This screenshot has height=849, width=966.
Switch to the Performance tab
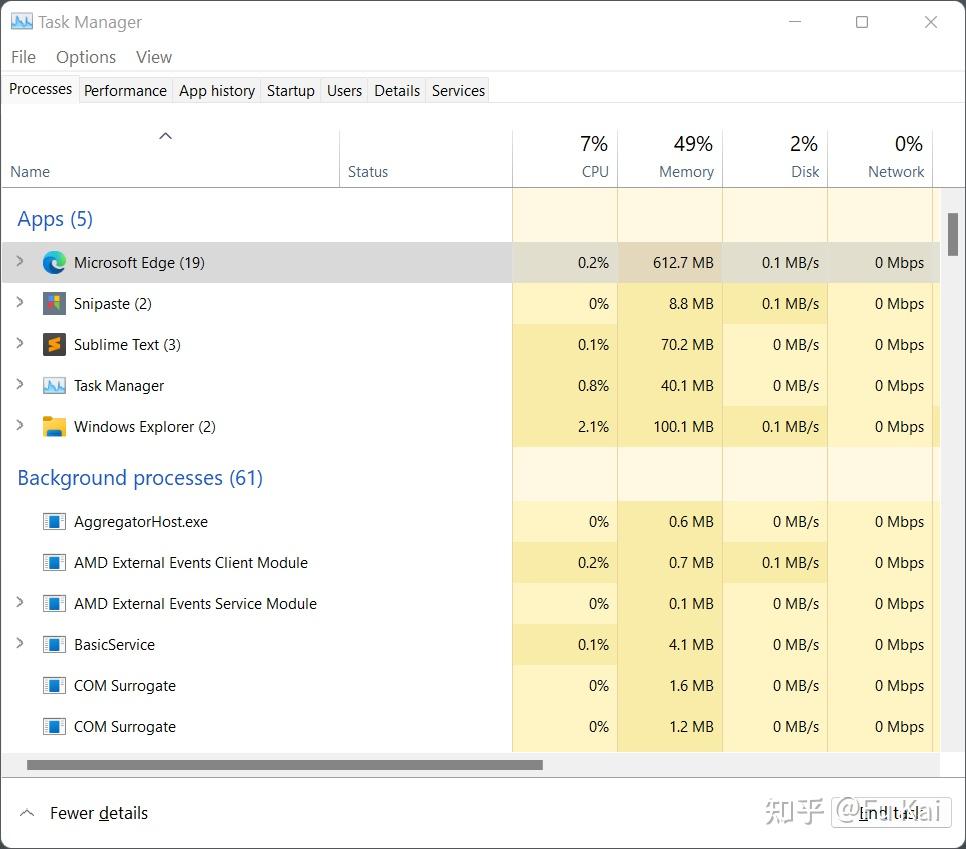coord(125,91)
